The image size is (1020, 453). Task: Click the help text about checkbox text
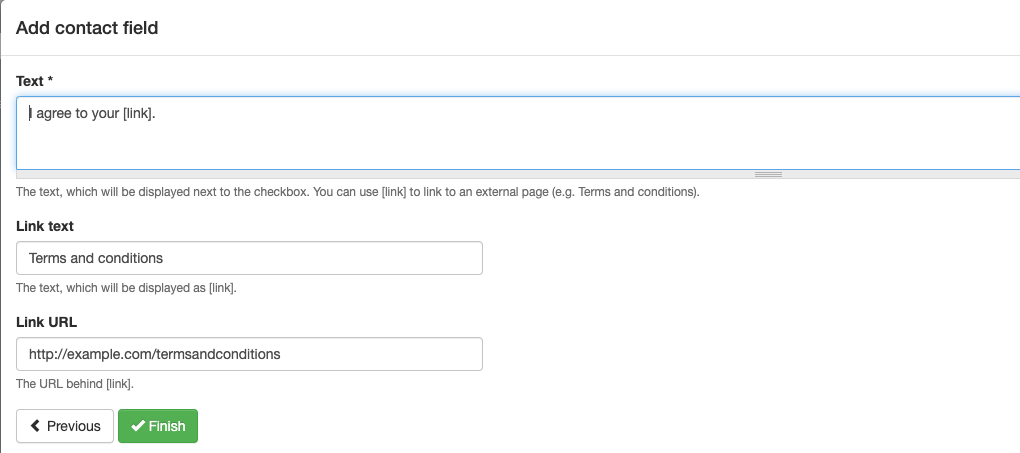click(358, 192)
